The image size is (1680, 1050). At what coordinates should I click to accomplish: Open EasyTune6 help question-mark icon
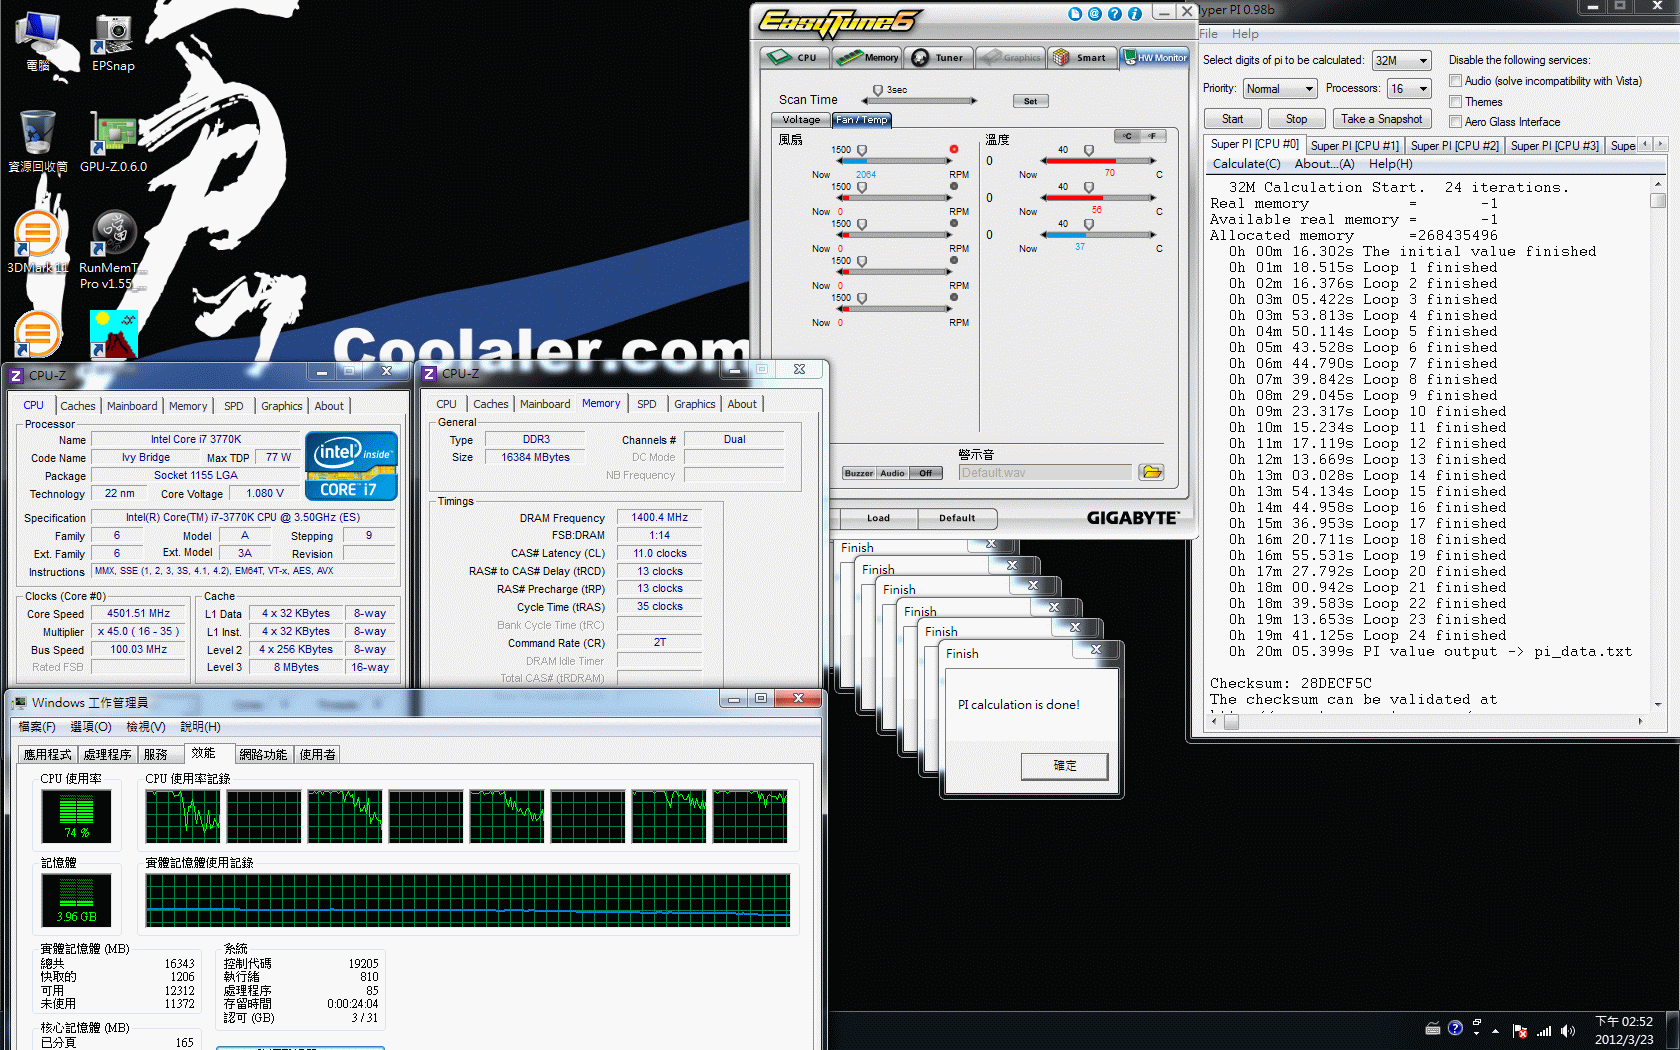[x=1115, y=14]
